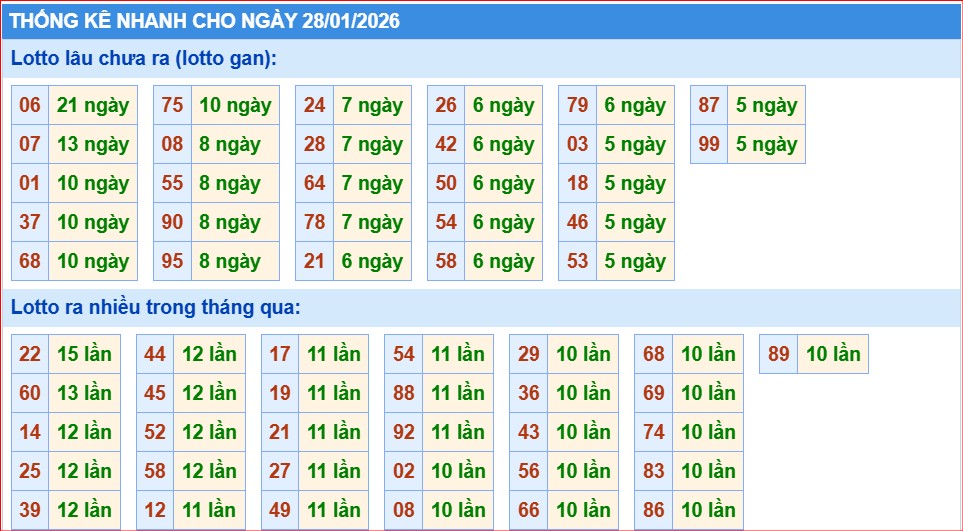The height and width of the screenshot is (531, 963).
Task: Select gan number 68 with 10 ngày
Action: pos(29,262)
